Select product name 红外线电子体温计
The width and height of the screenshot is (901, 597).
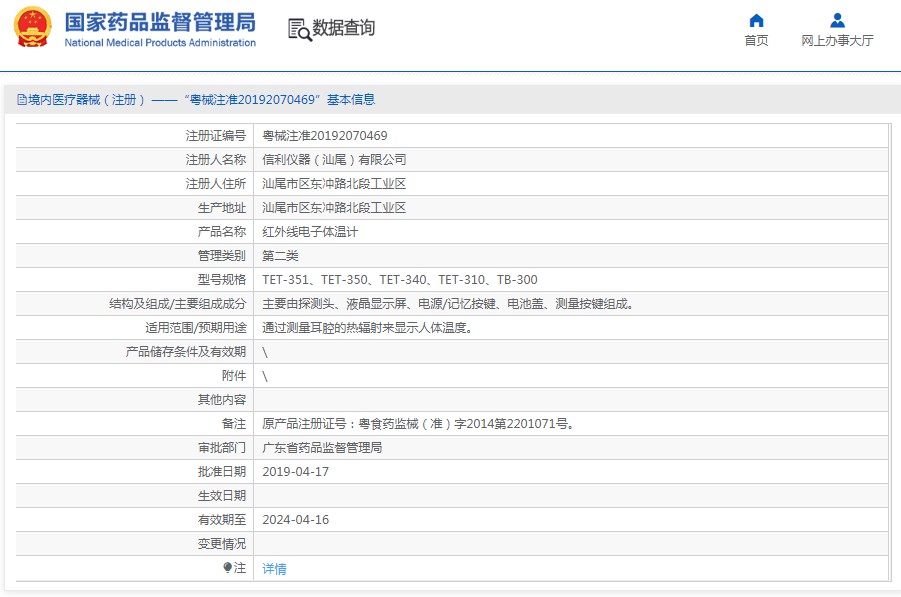(x=310, y=232)
